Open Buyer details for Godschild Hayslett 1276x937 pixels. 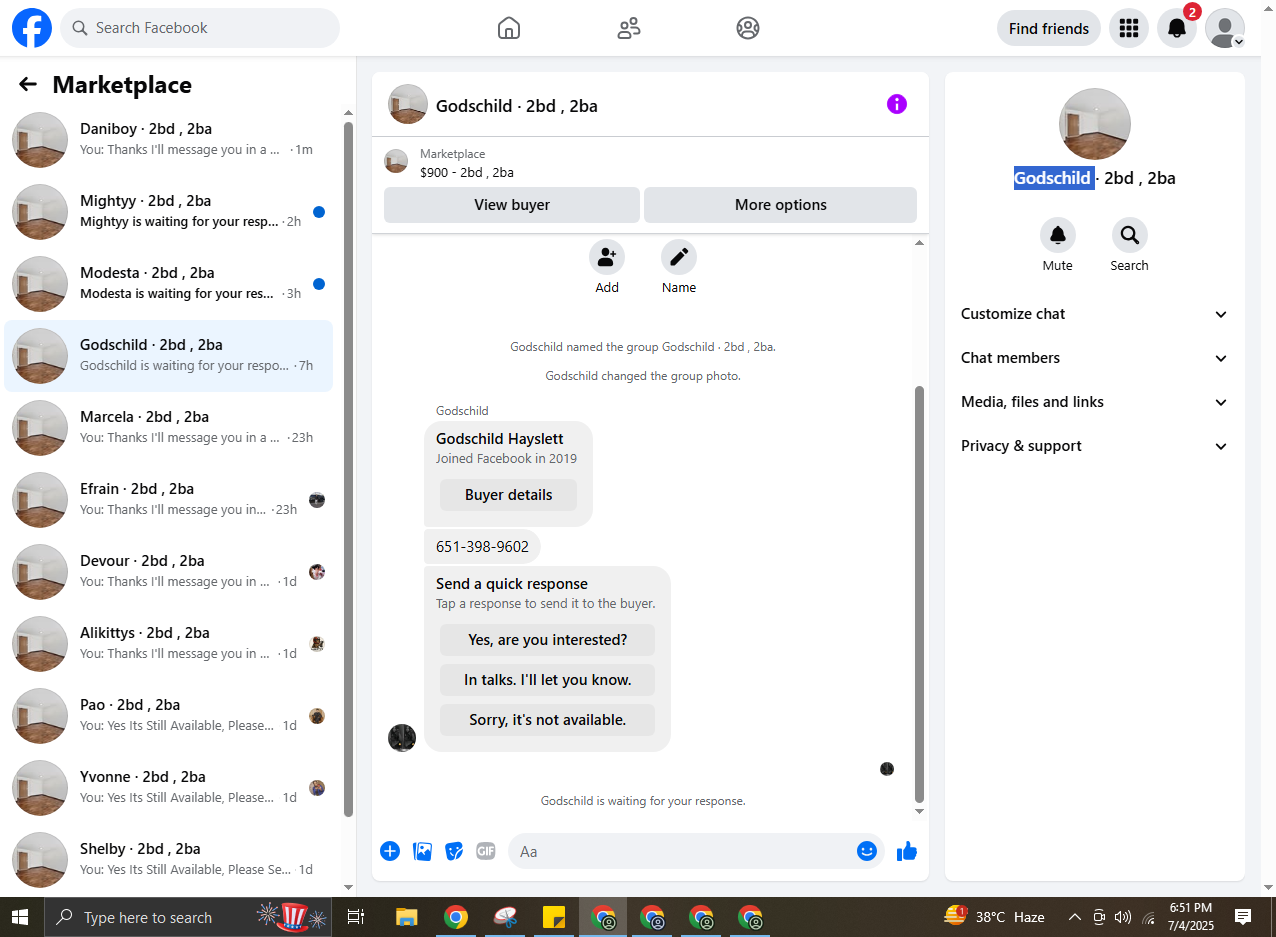(x=509, y=495)
